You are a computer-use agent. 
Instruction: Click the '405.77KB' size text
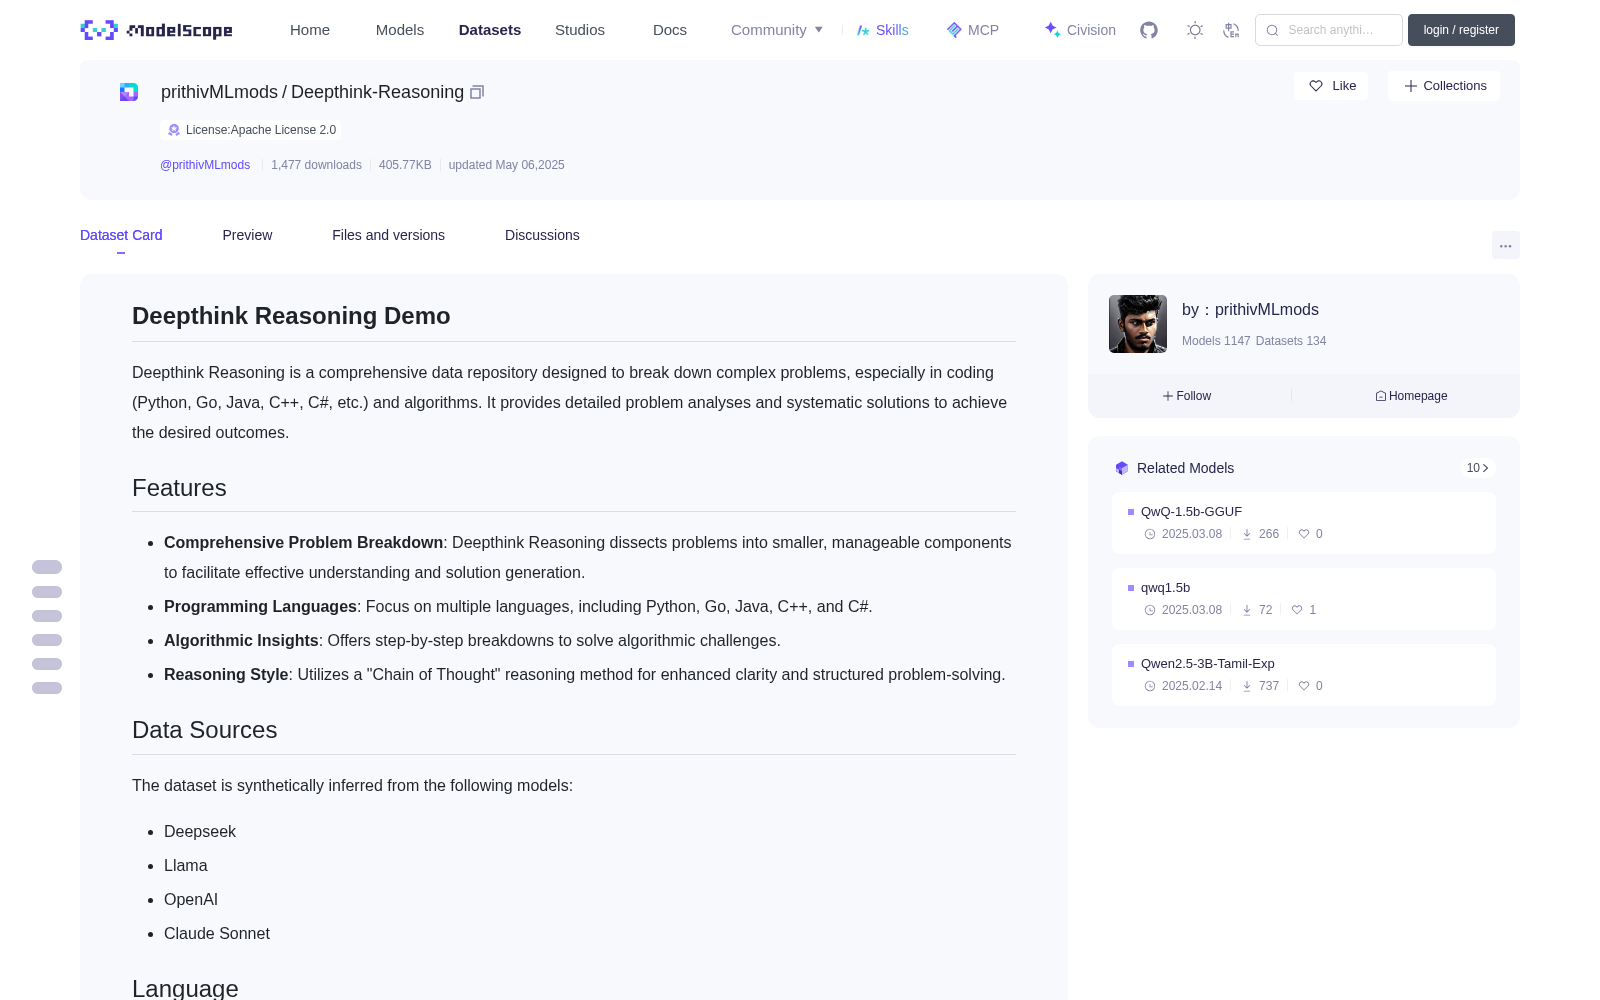(x=405, y=165)
